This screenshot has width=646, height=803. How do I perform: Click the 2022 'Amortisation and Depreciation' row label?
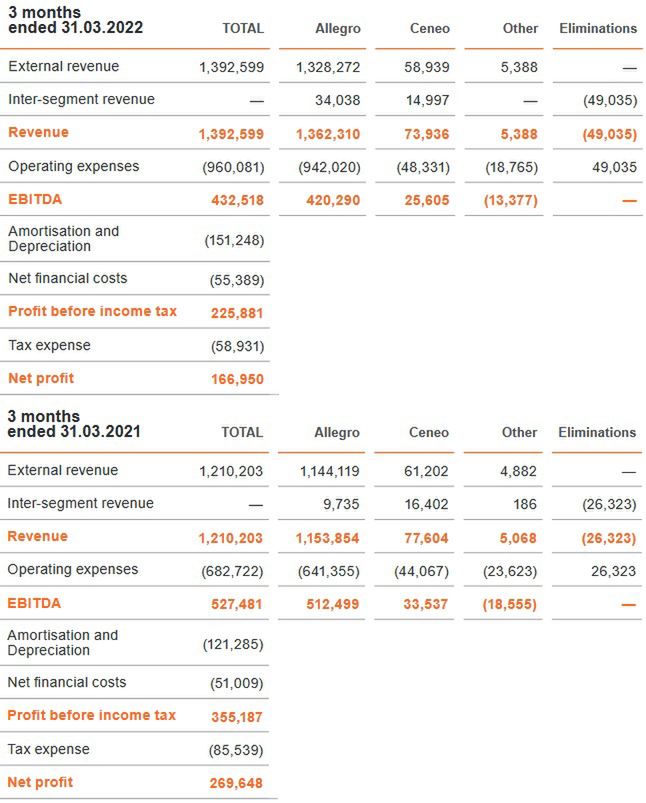[x=63, y=239]
